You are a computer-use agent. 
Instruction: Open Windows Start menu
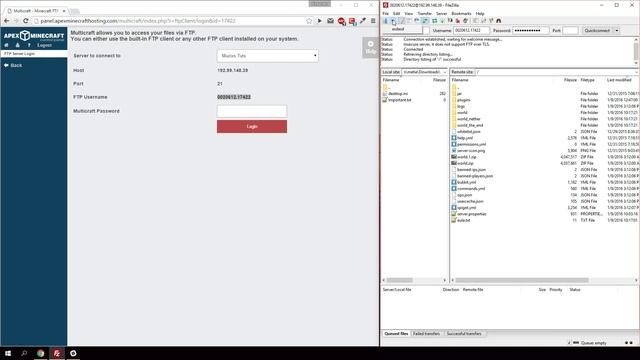(8, 353)
